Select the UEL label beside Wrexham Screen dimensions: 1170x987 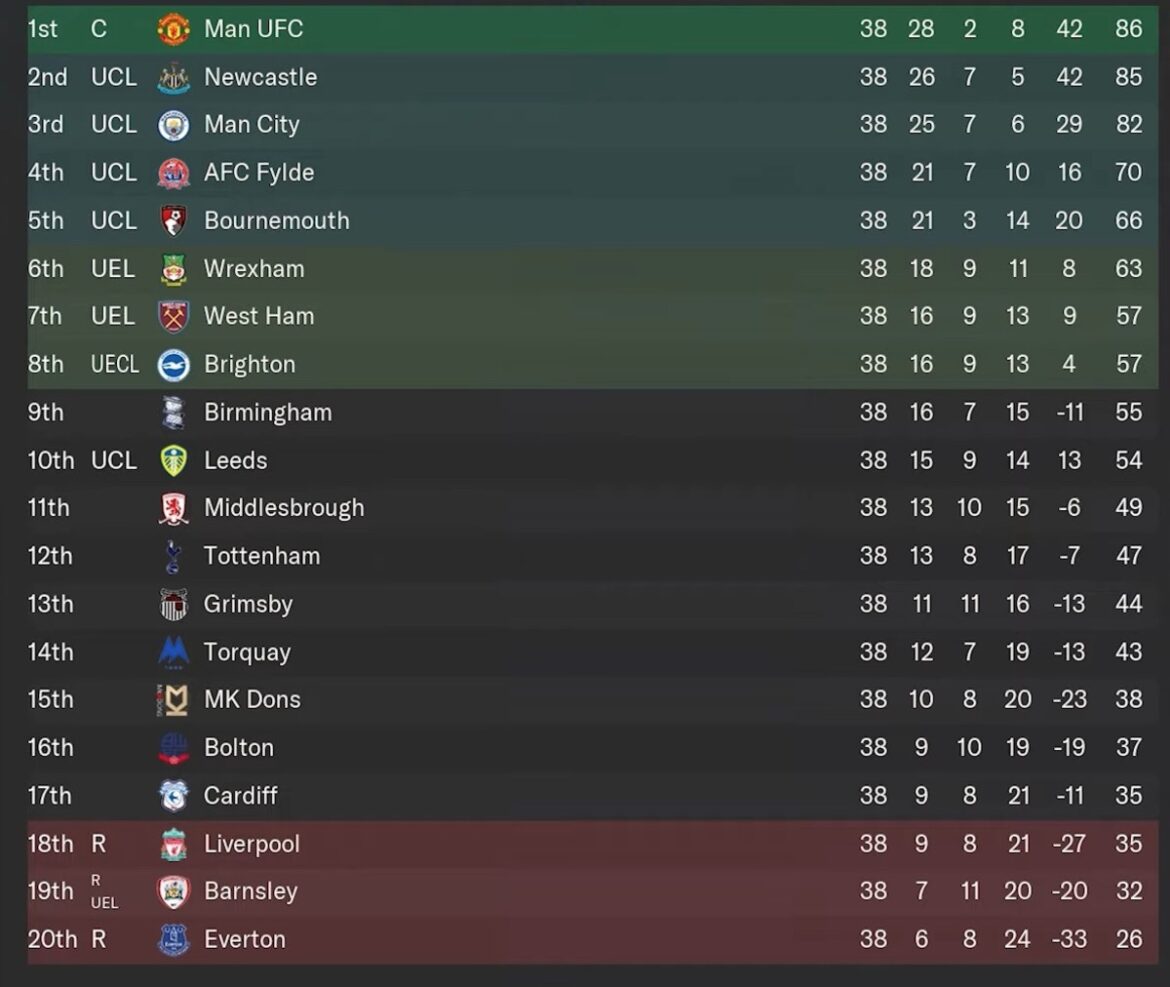113,268
